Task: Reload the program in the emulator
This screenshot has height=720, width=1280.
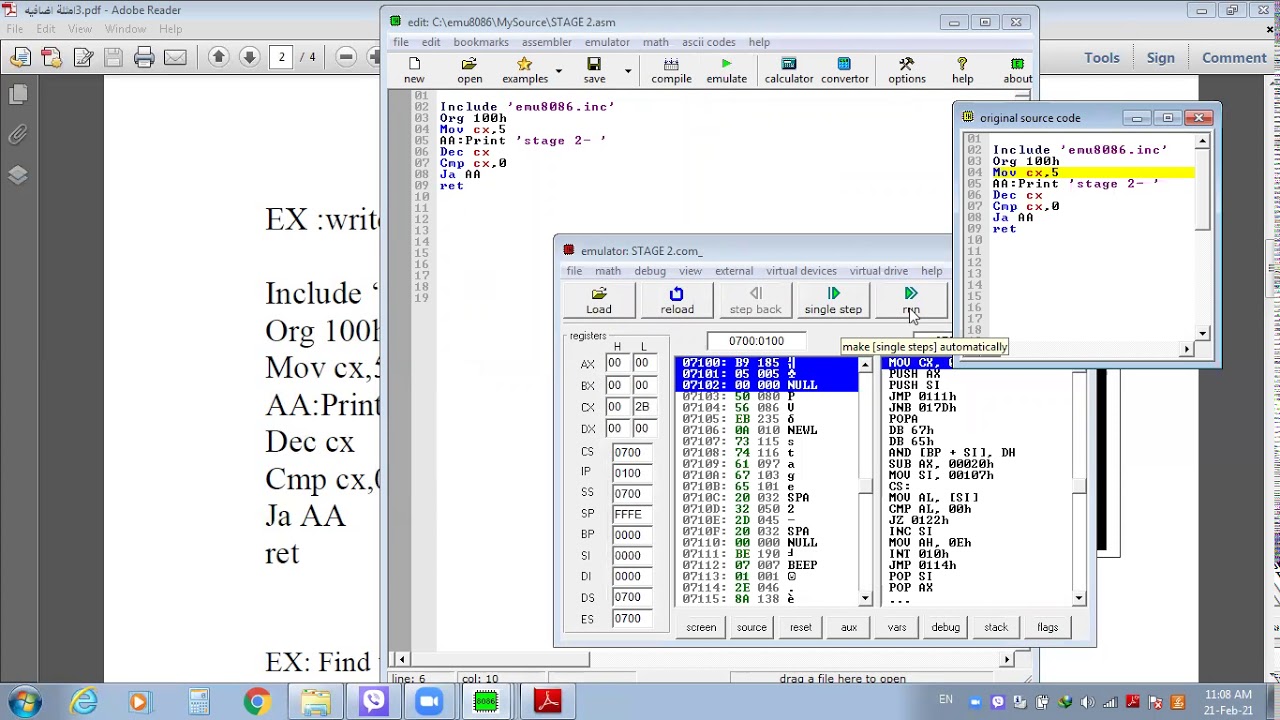Action: click(x=677, y=300)
